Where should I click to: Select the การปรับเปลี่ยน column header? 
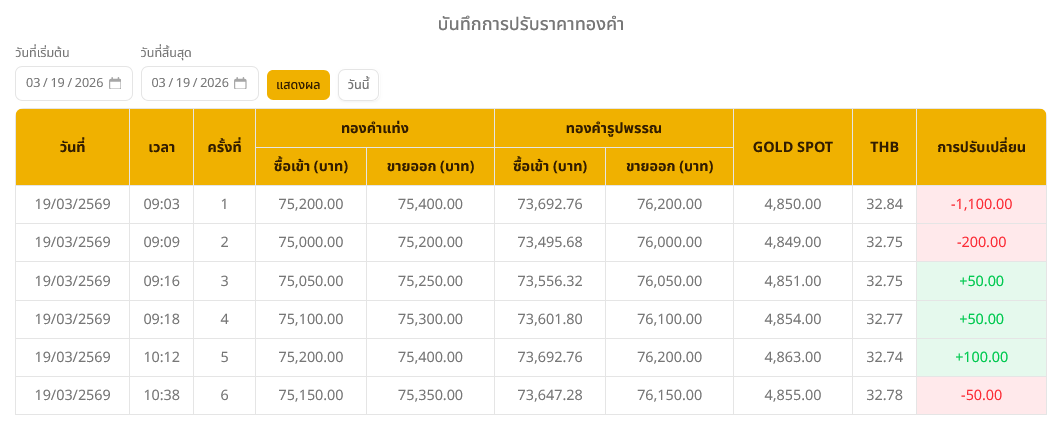[981, 147]
